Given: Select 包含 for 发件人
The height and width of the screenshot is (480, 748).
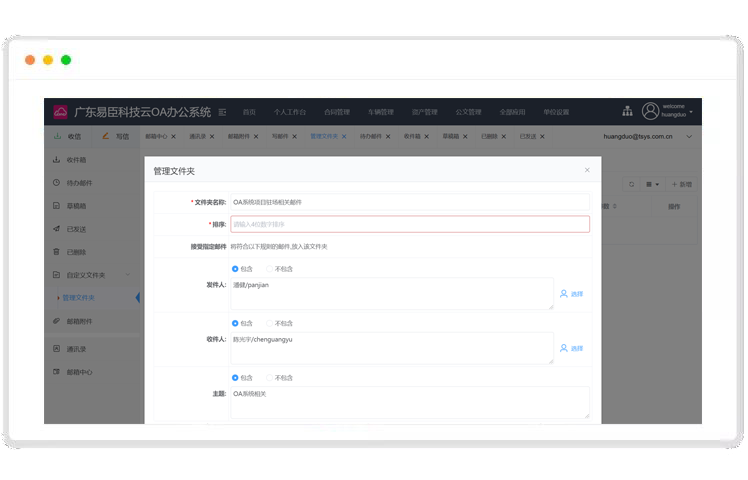Looking at the screenshot, I should pos(242,269).
